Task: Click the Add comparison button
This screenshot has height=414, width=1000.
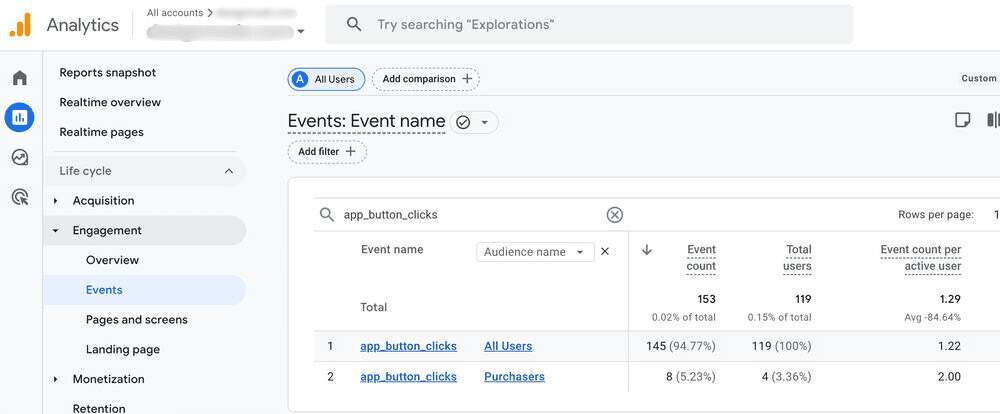Action: point(426,79)
